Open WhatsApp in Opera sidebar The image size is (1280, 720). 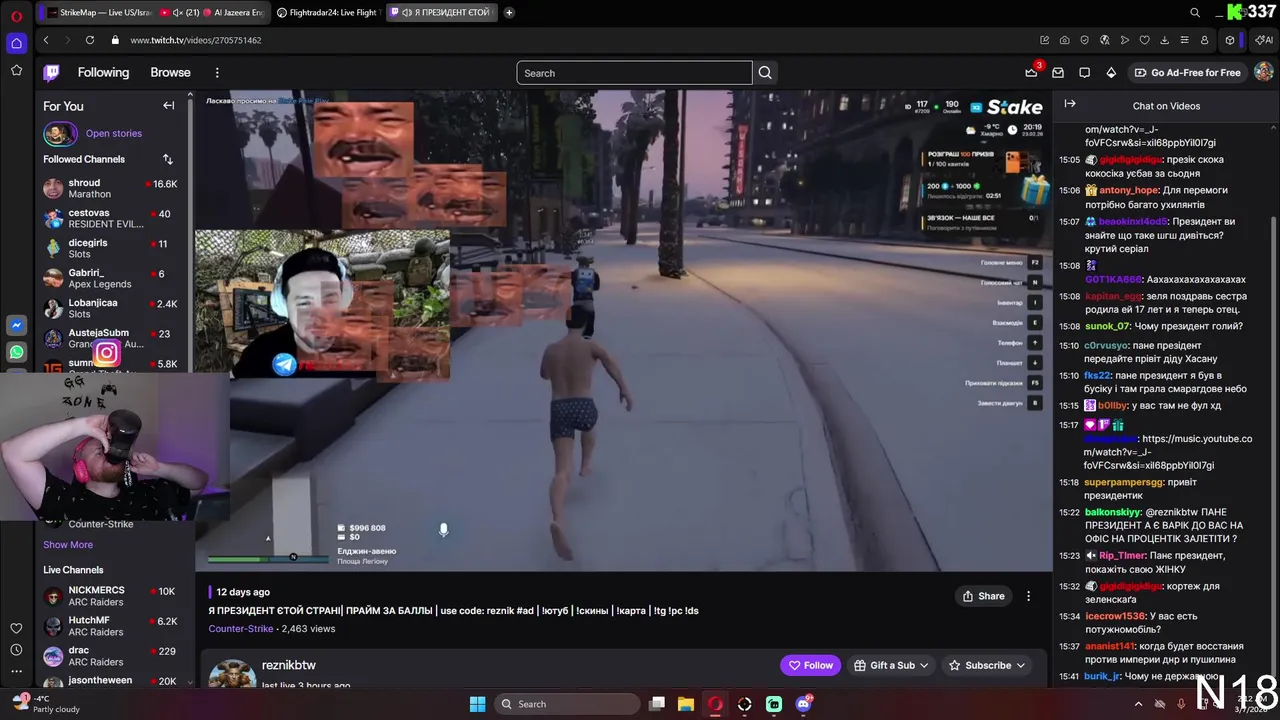(x=16, y=352)
